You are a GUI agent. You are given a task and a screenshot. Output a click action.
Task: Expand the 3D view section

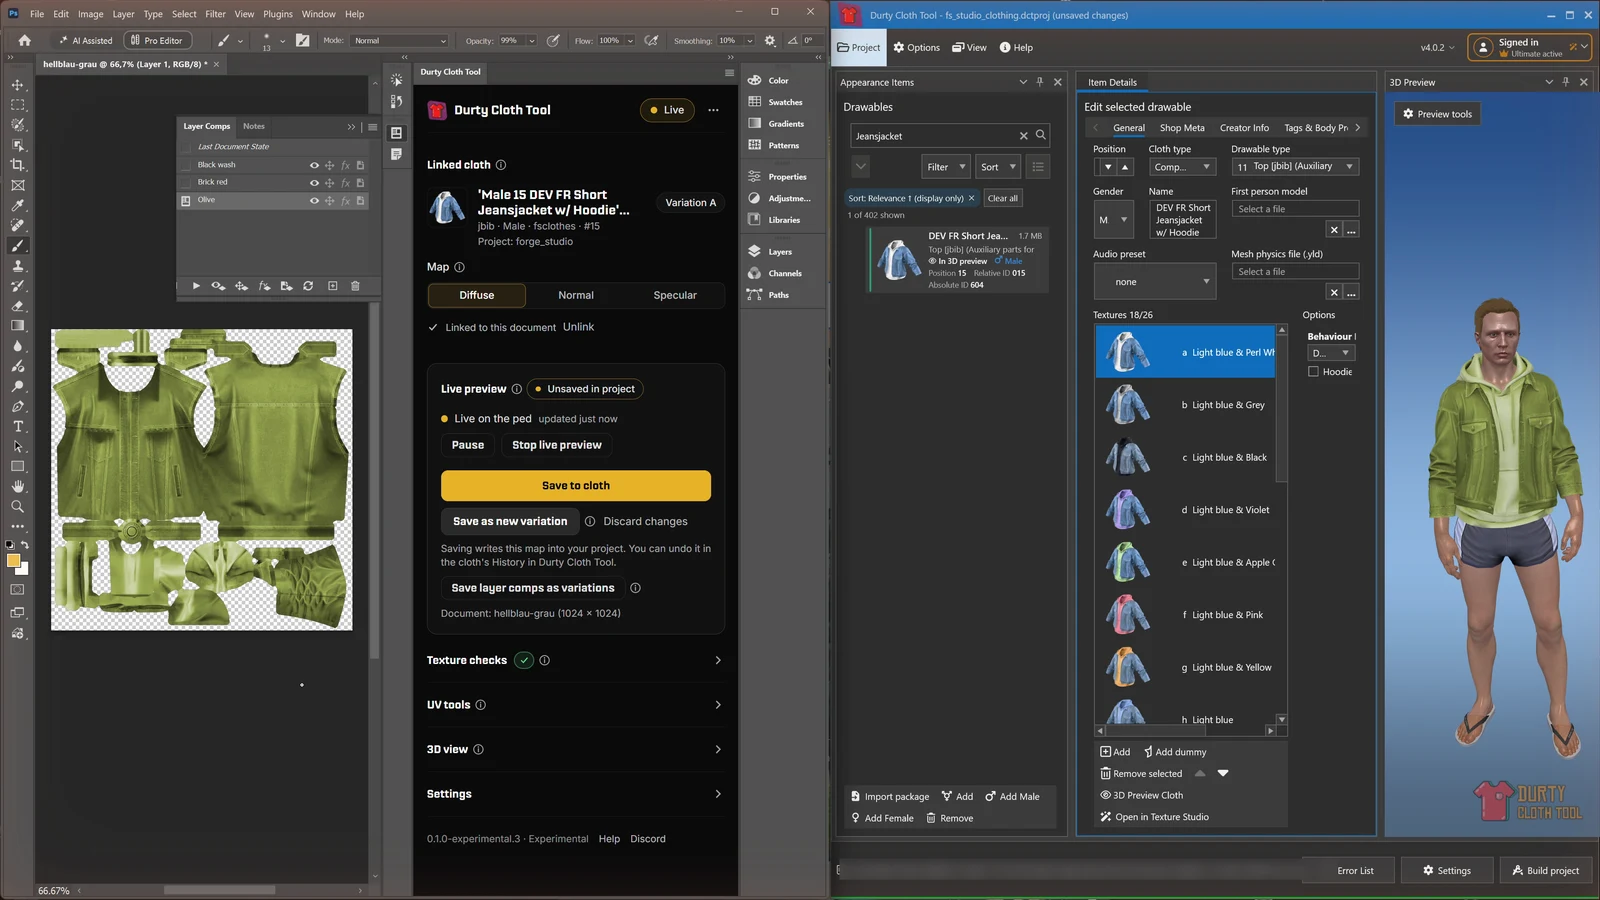pos(718,750)
